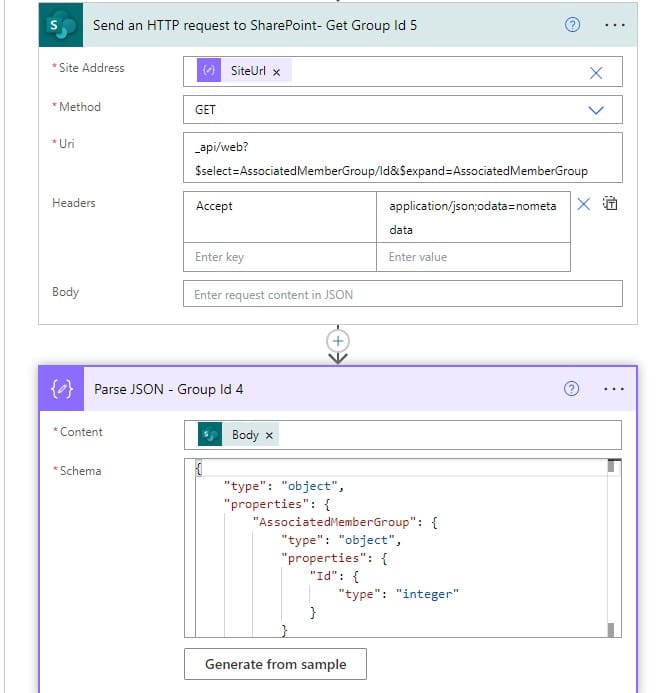This screenshot has width=662, height=693.
Task: Click the Body token in Content field
Action: click(x=238, y=435)
